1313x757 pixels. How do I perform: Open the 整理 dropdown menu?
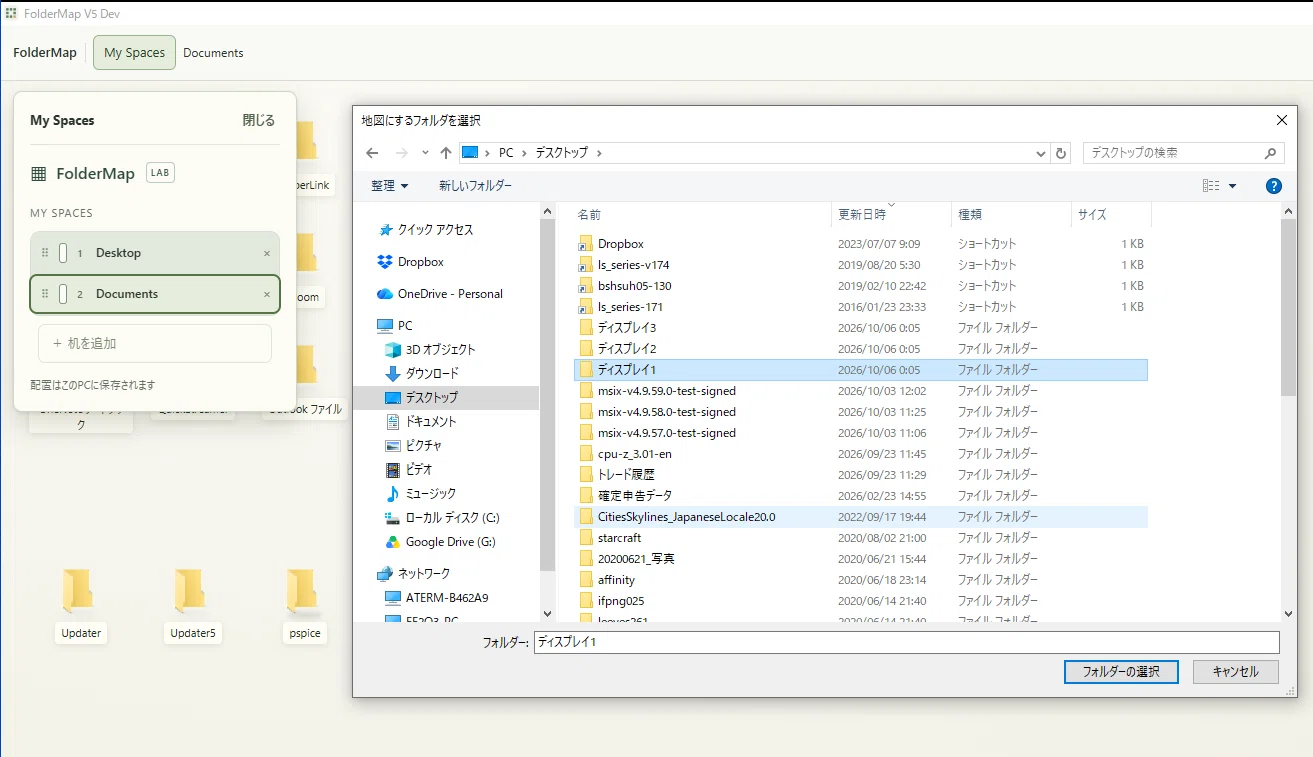pyautogui.click(x=389, y=186)
